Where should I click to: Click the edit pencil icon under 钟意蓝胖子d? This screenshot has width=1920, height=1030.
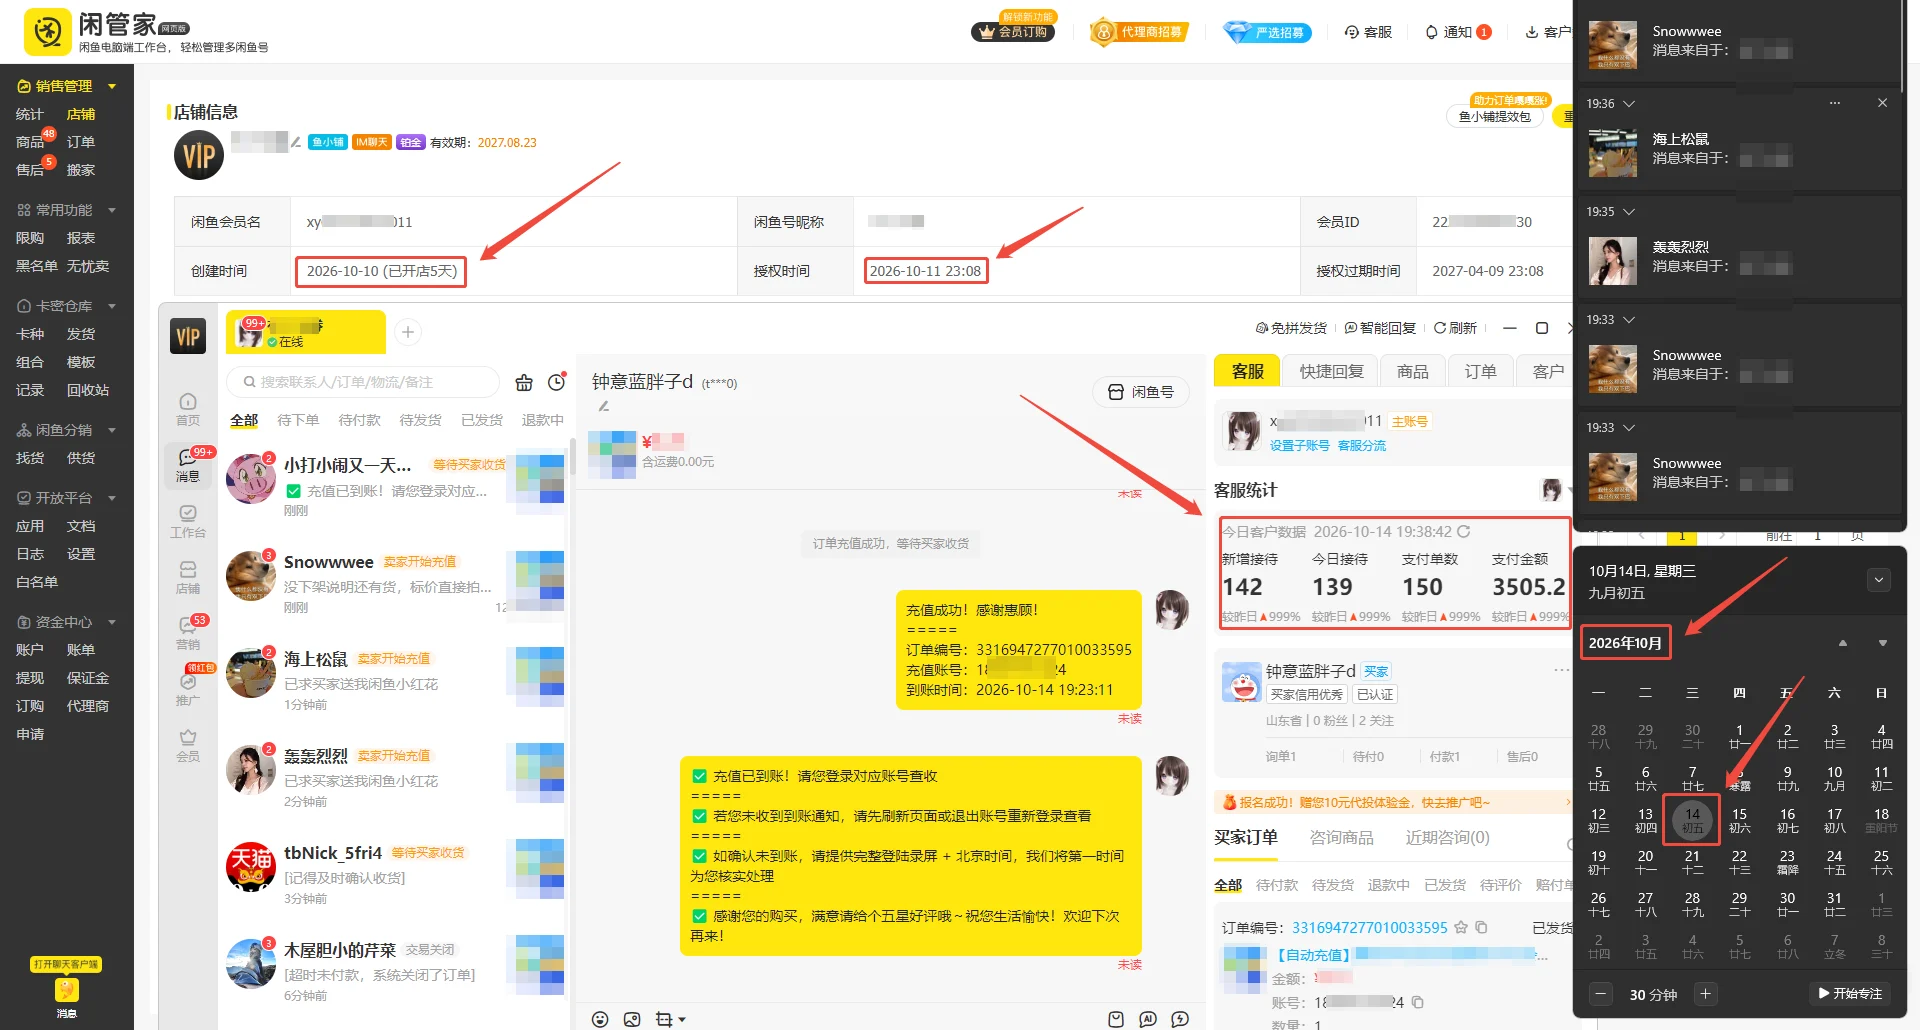[603, 406]
